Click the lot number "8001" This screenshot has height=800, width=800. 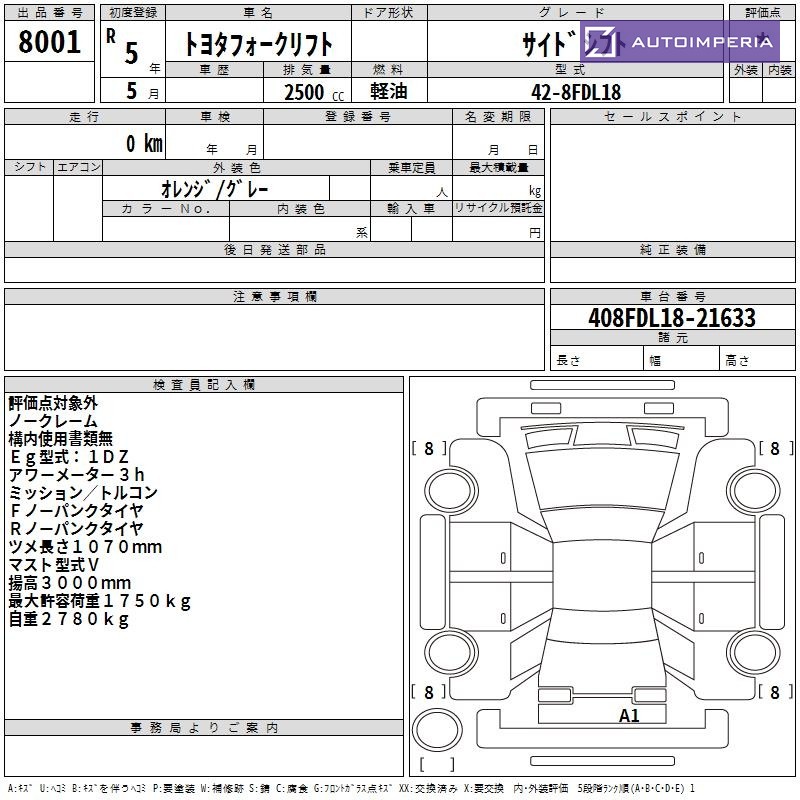(x=49, y=41)
